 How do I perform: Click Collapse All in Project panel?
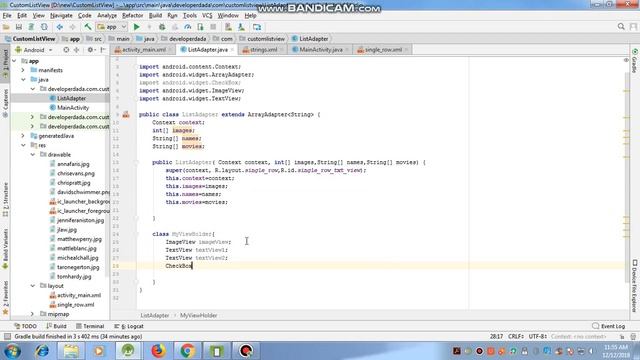click(76, 50)
